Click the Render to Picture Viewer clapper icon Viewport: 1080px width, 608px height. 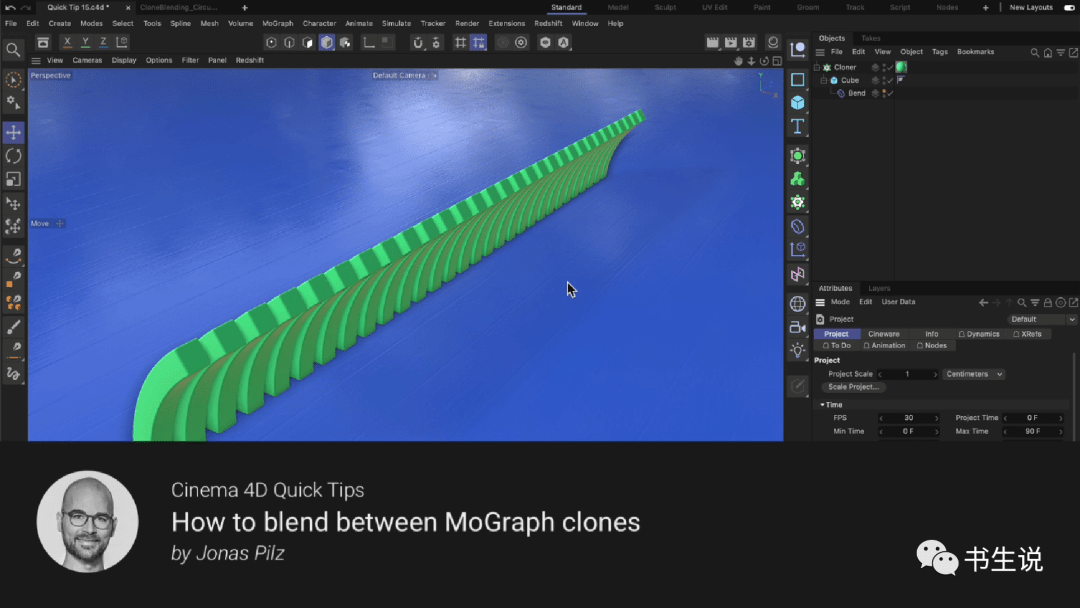point(731,43)
